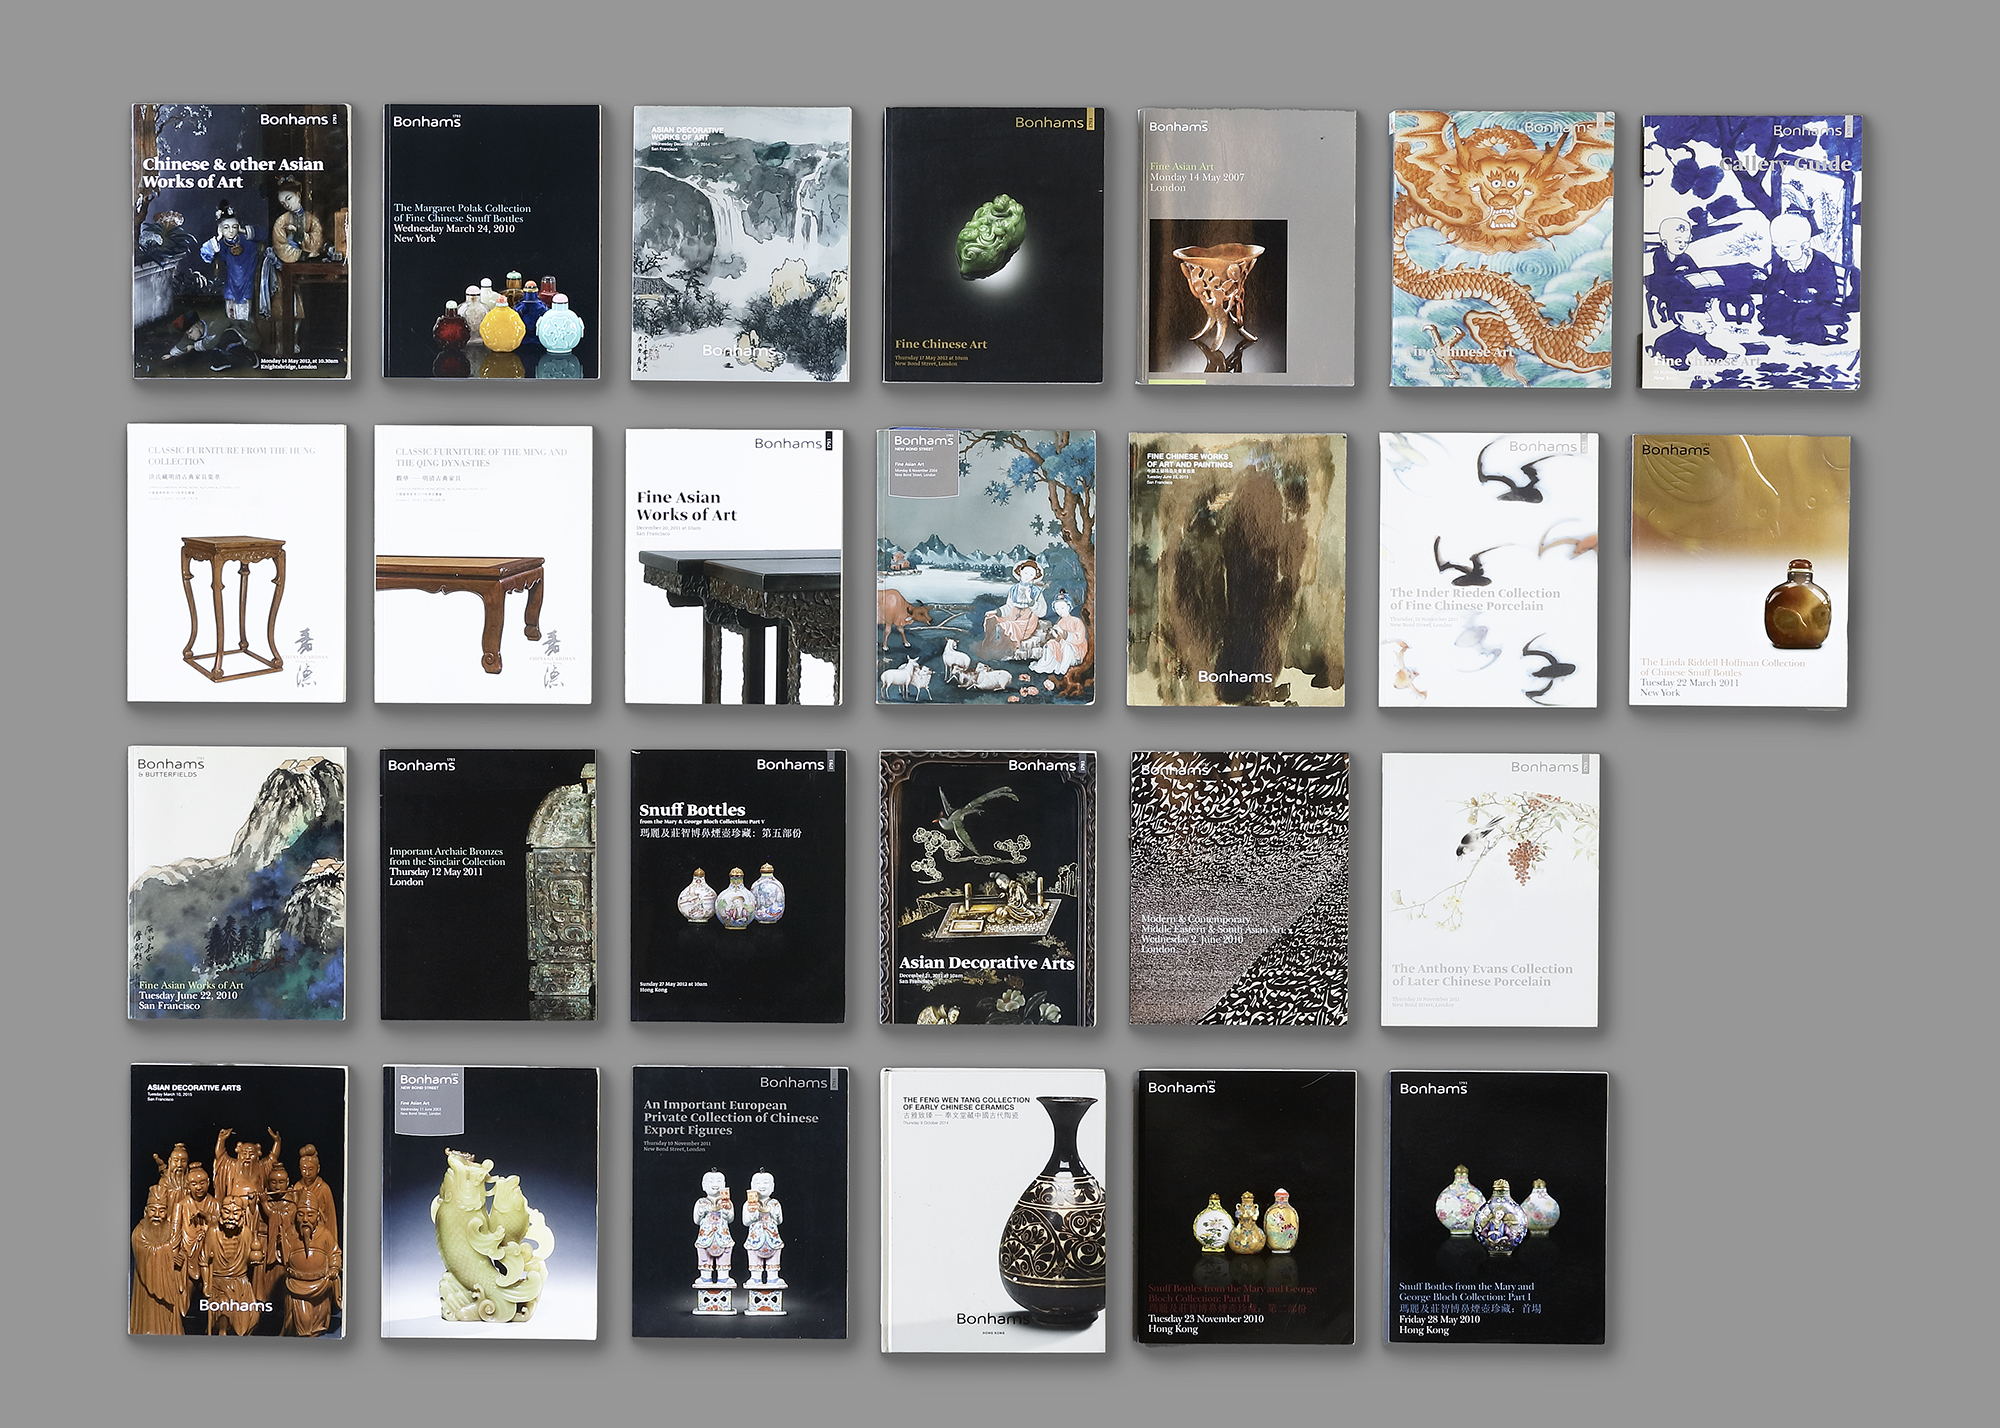Select the Feng Wen Tang Collection ceramics catalogue
The height and width of the screenshot is (1428, 2000).
[x=993, y=1210]
